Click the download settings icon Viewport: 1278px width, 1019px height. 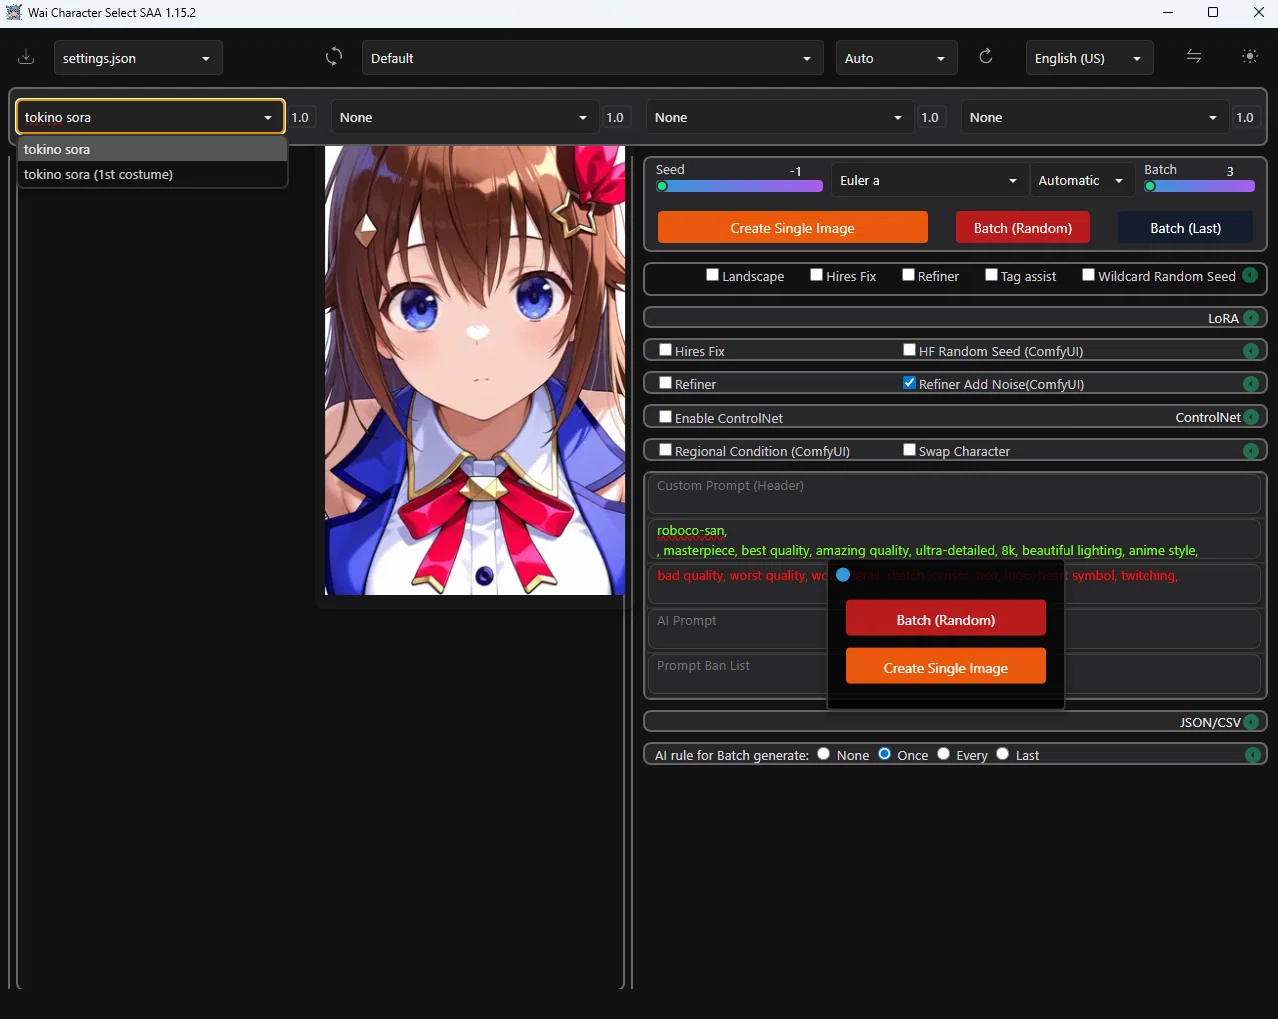pyautogui.click(x=26, y=57)
